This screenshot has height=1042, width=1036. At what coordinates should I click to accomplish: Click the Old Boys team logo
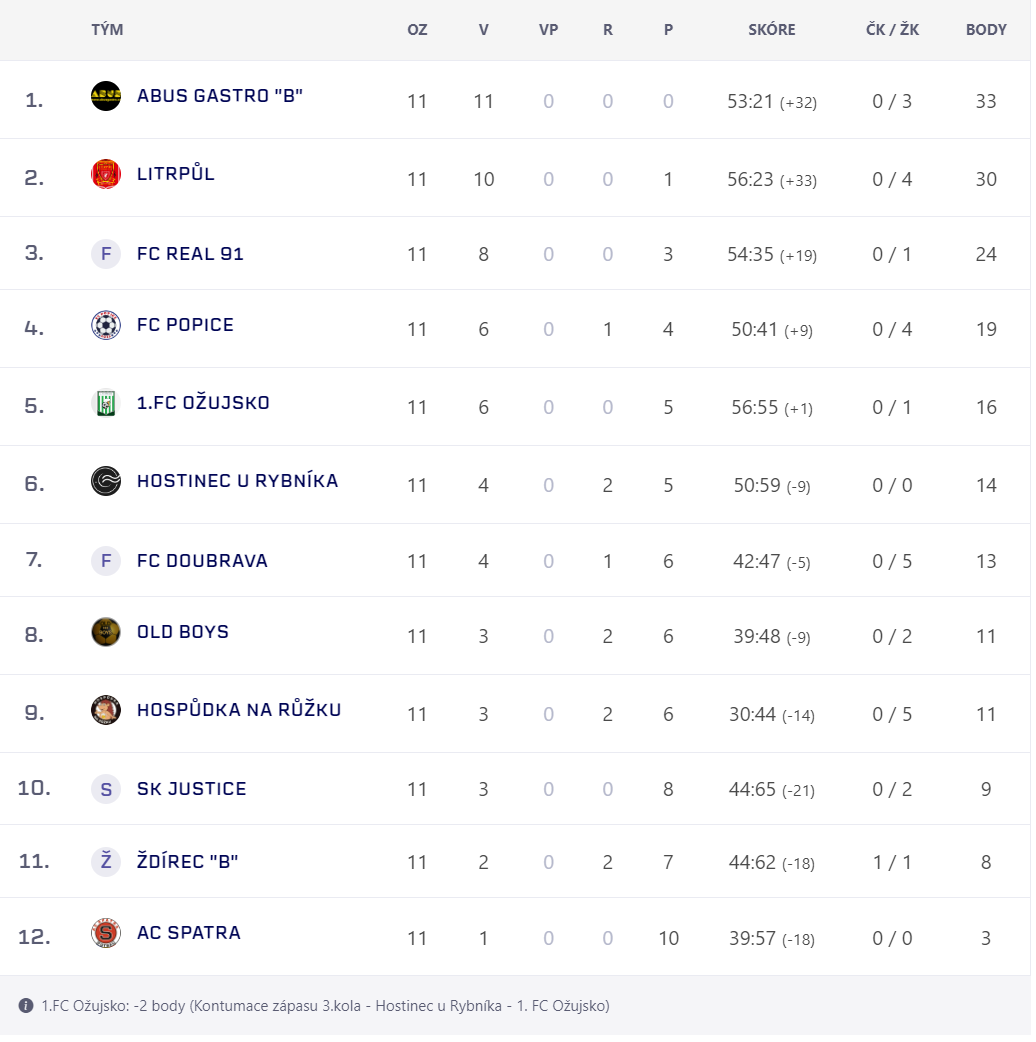point(106,632)
